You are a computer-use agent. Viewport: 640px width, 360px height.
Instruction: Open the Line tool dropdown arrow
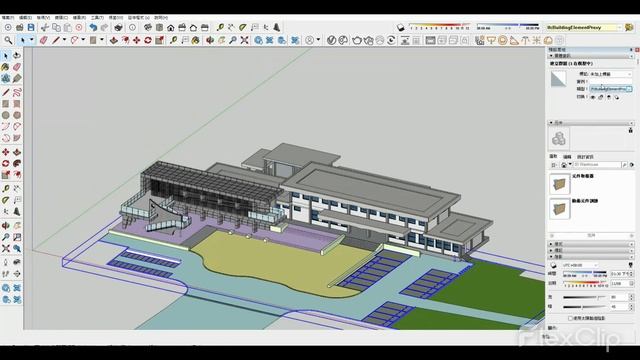64,40
